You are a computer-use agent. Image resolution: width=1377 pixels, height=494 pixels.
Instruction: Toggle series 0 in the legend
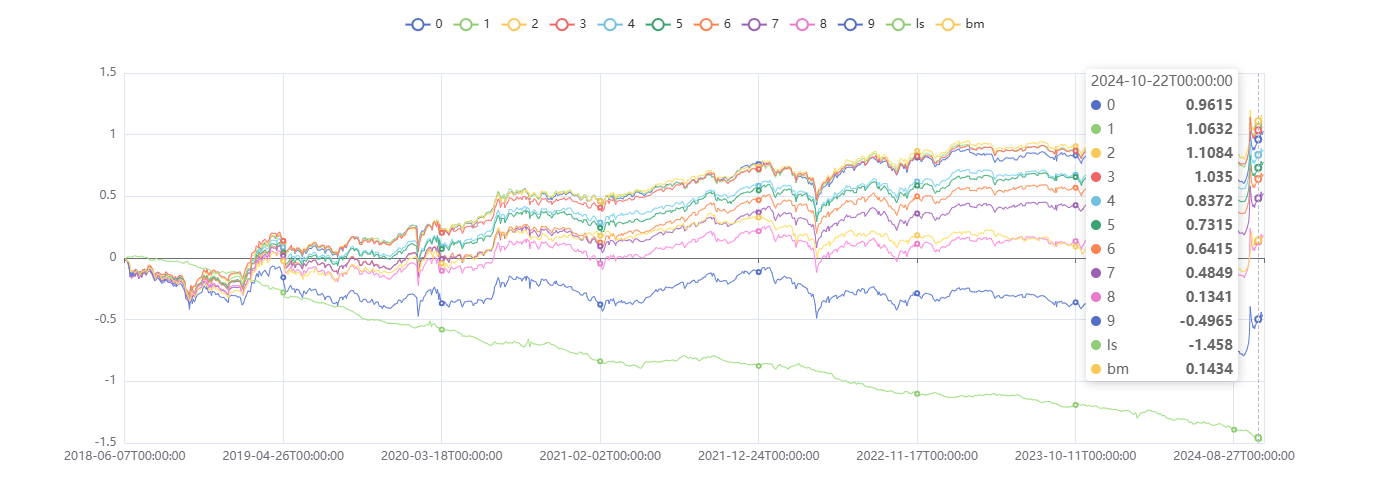tap(417, 23)
